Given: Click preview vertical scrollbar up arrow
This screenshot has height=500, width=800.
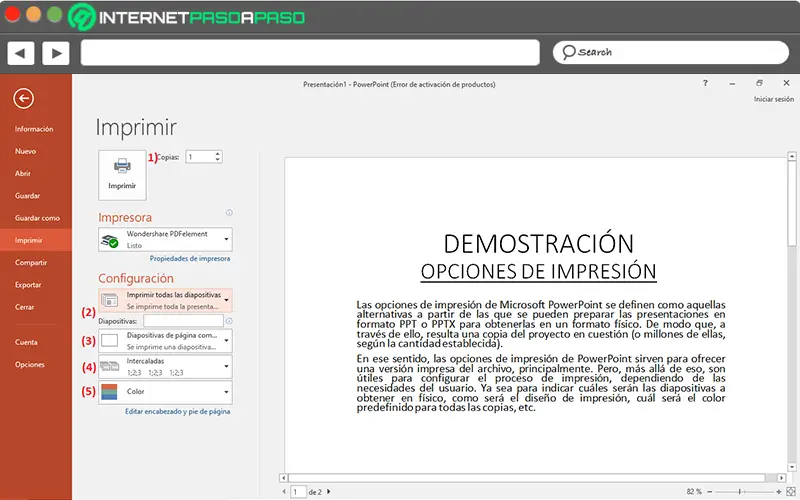Looking at the screenshot, I should click(792, 157).
